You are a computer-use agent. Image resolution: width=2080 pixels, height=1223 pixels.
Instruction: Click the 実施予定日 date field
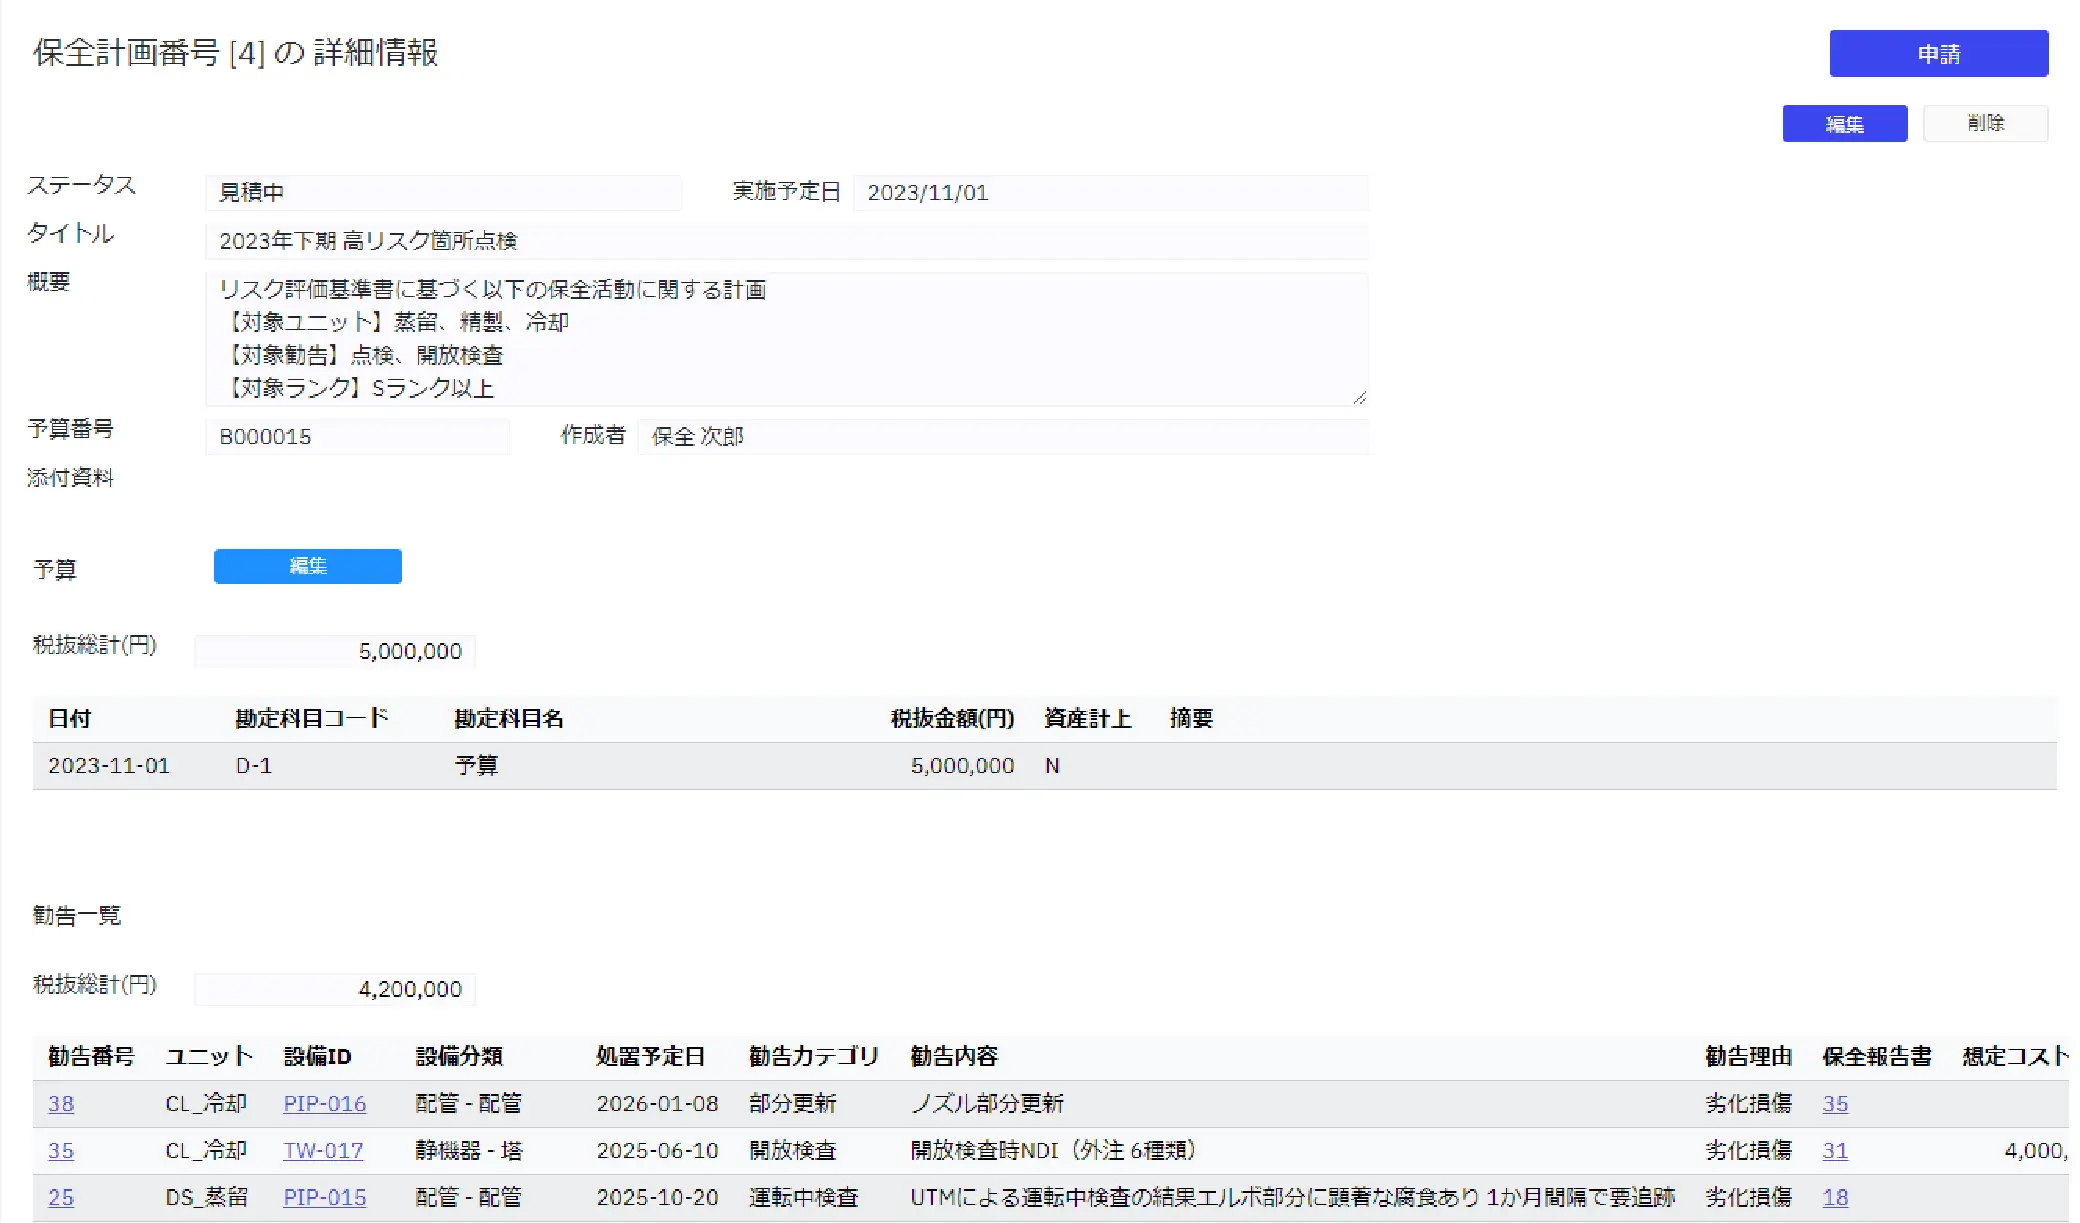(x=1110, y=192)
